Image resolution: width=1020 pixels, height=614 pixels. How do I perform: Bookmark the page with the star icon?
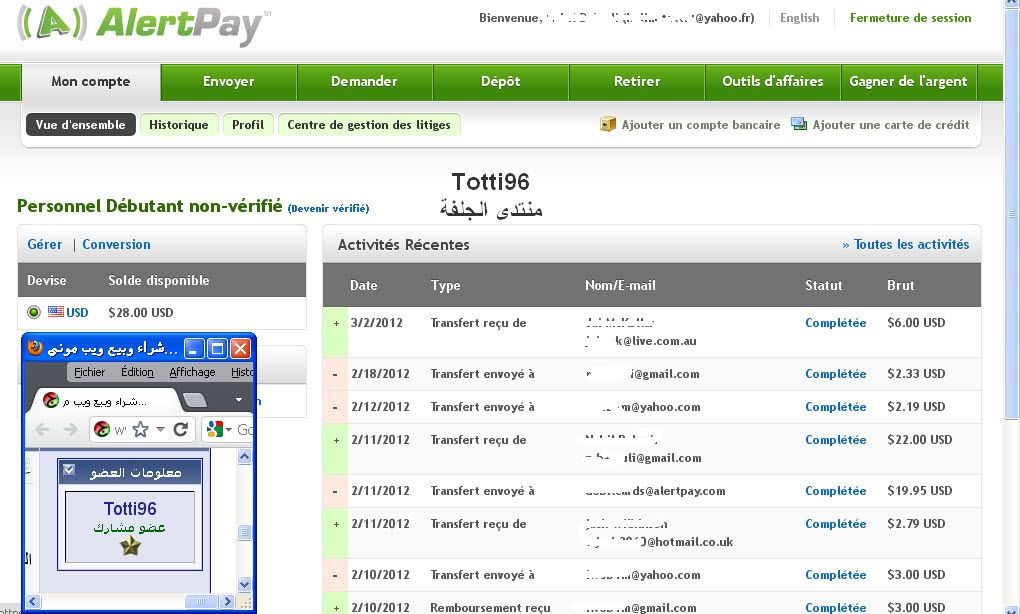(x=141, y=429)
